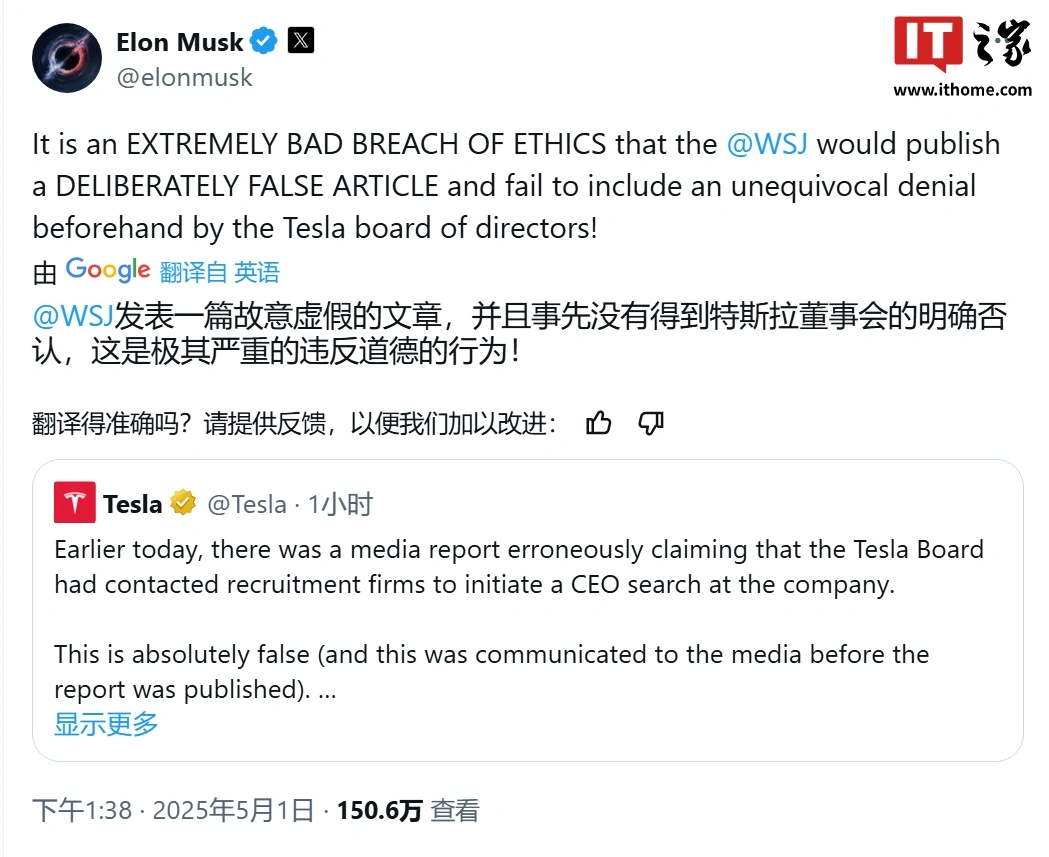The height and width of the screenshot is (857, 1049).
Task: Click the Elon Musk display name
Action: [x=179, y=42]
